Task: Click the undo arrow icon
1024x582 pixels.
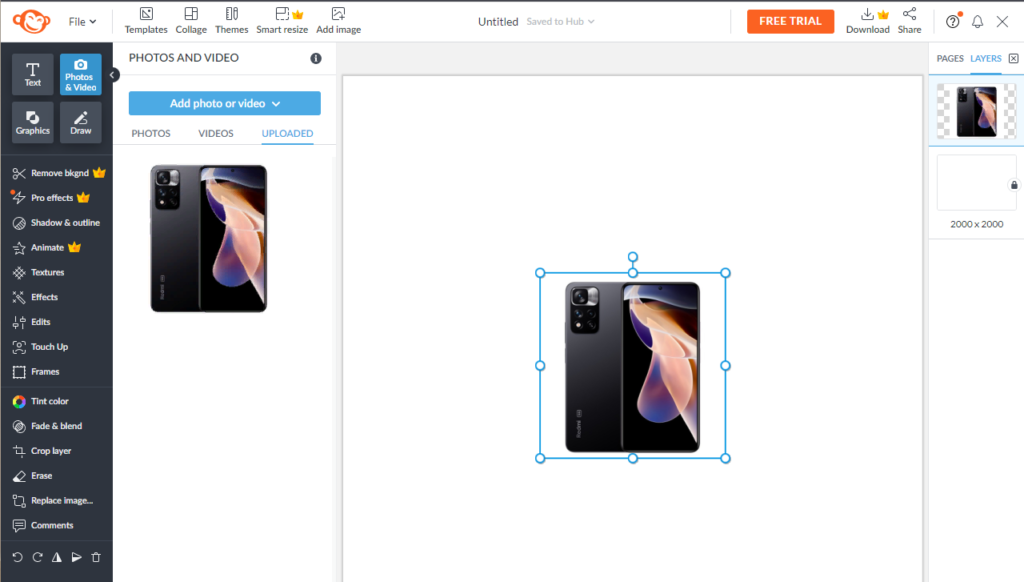Action: coord(17,557)
